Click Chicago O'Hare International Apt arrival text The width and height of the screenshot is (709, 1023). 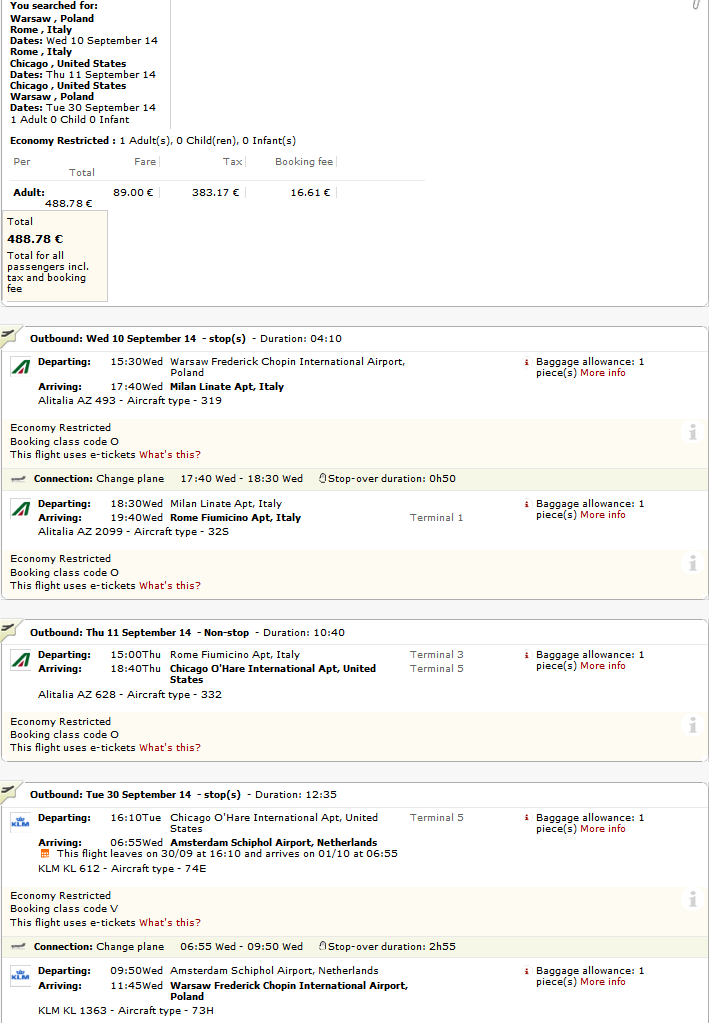pos(273,674)
